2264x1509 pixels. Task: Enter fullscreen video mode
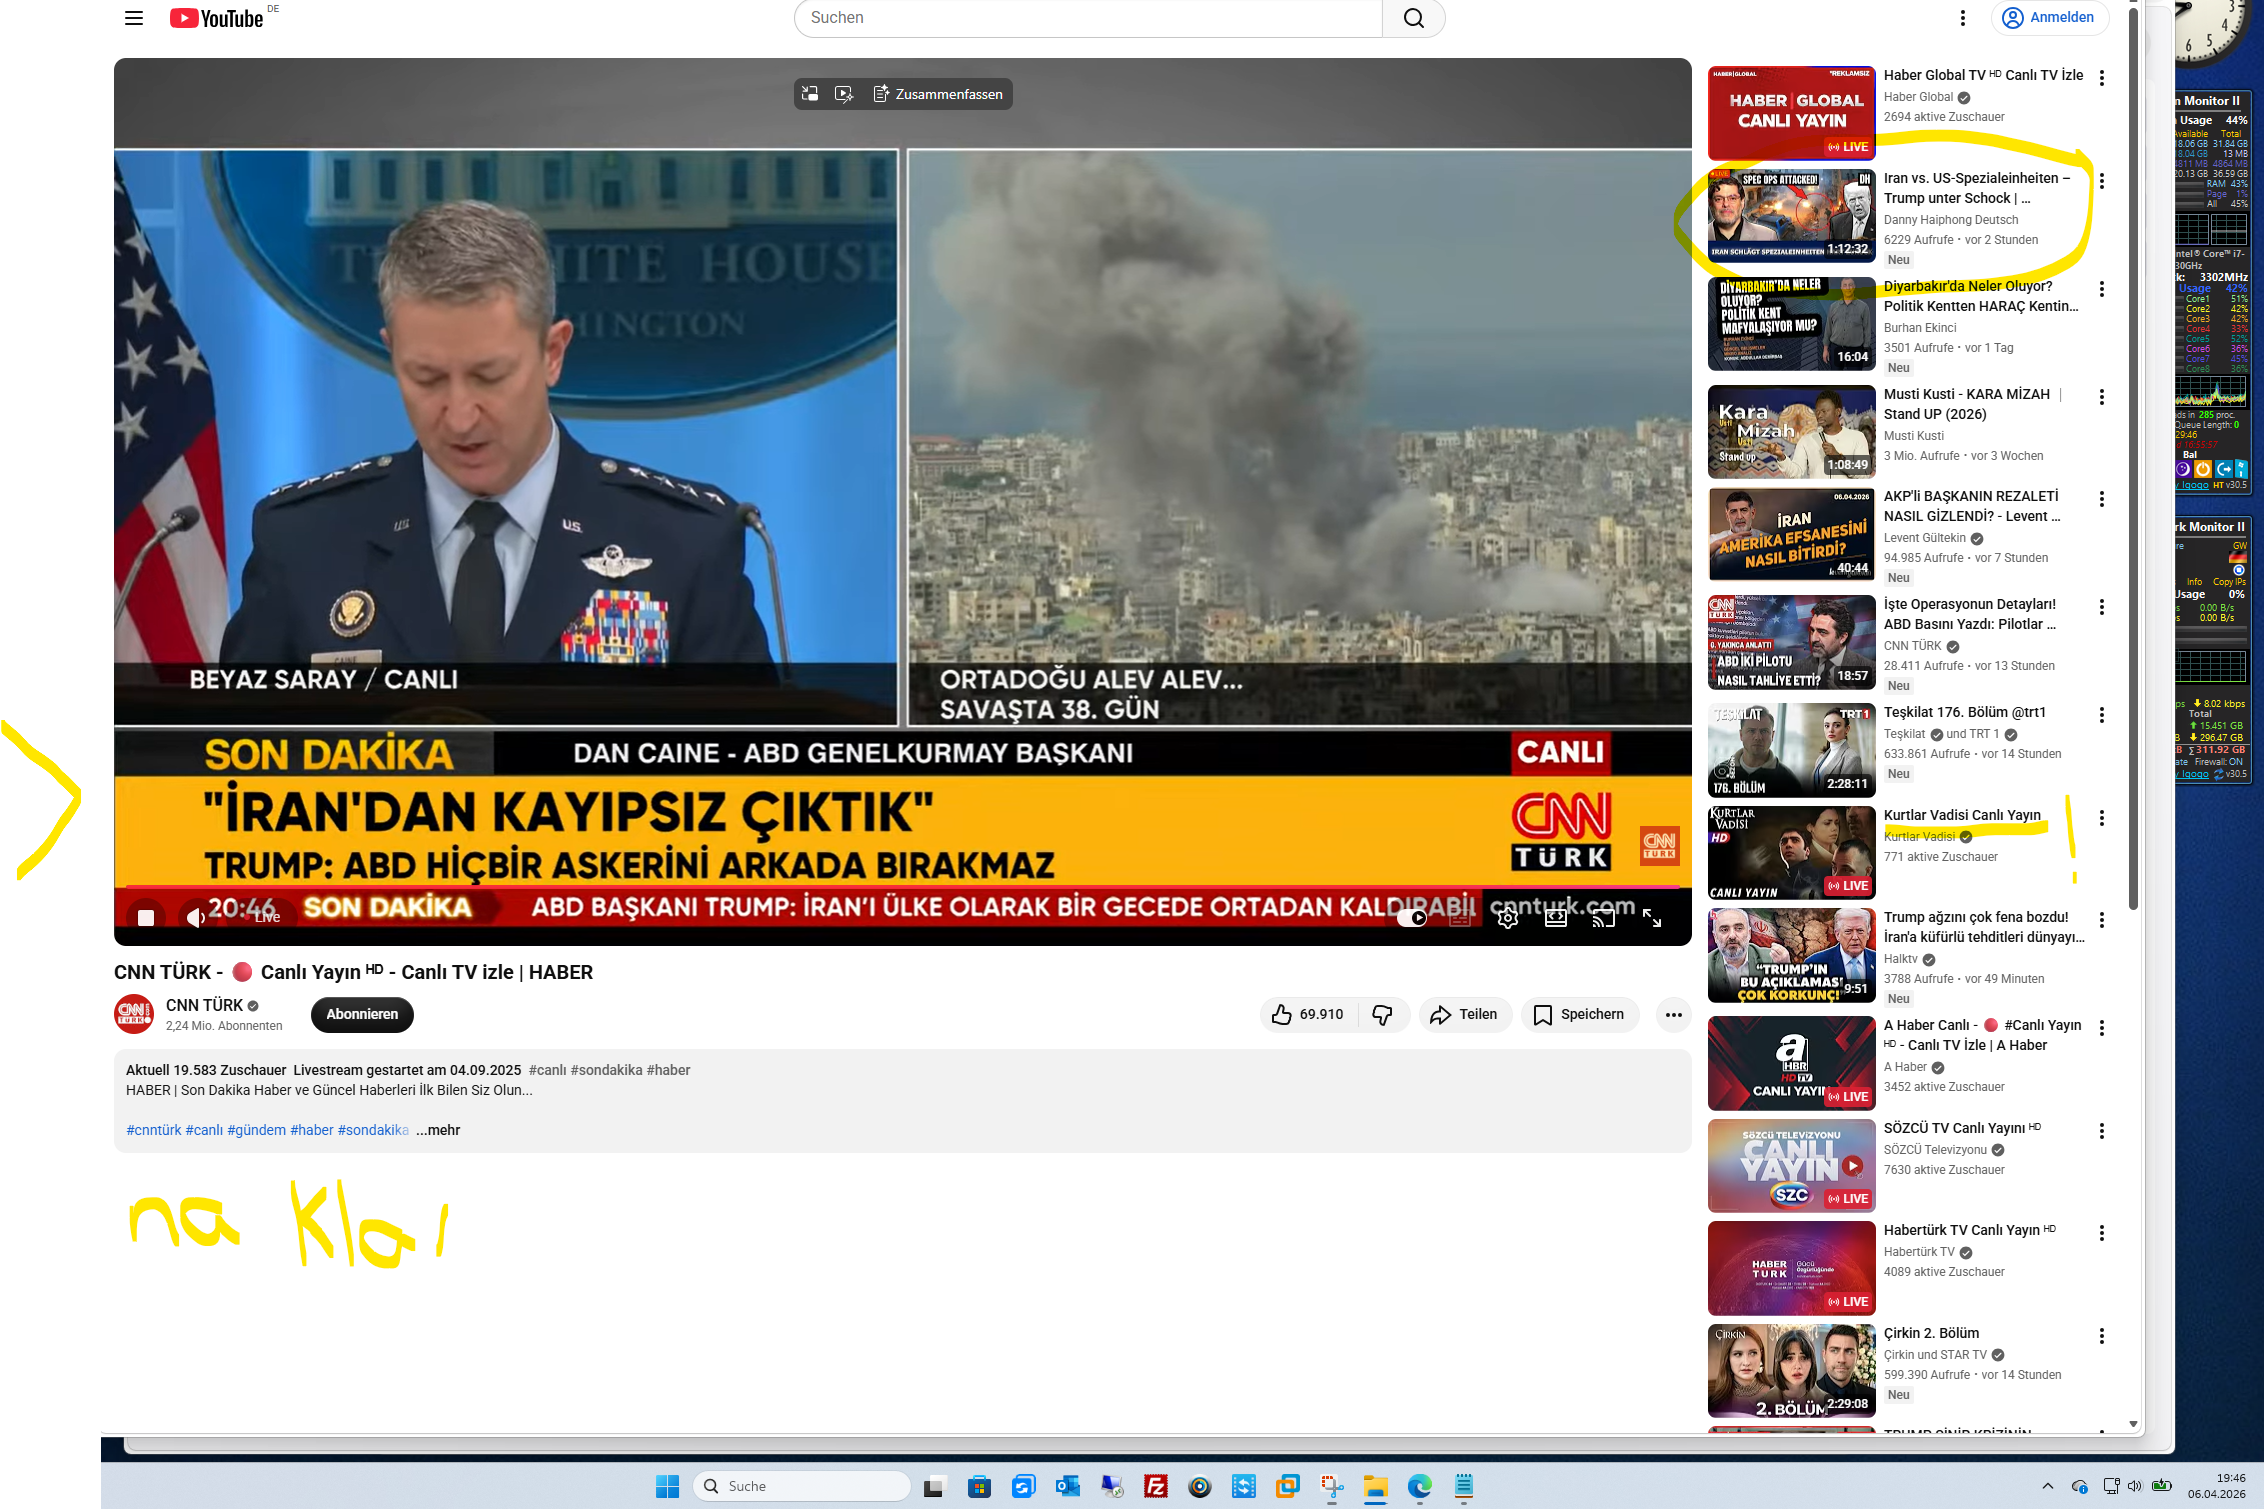coord(1652,917)
